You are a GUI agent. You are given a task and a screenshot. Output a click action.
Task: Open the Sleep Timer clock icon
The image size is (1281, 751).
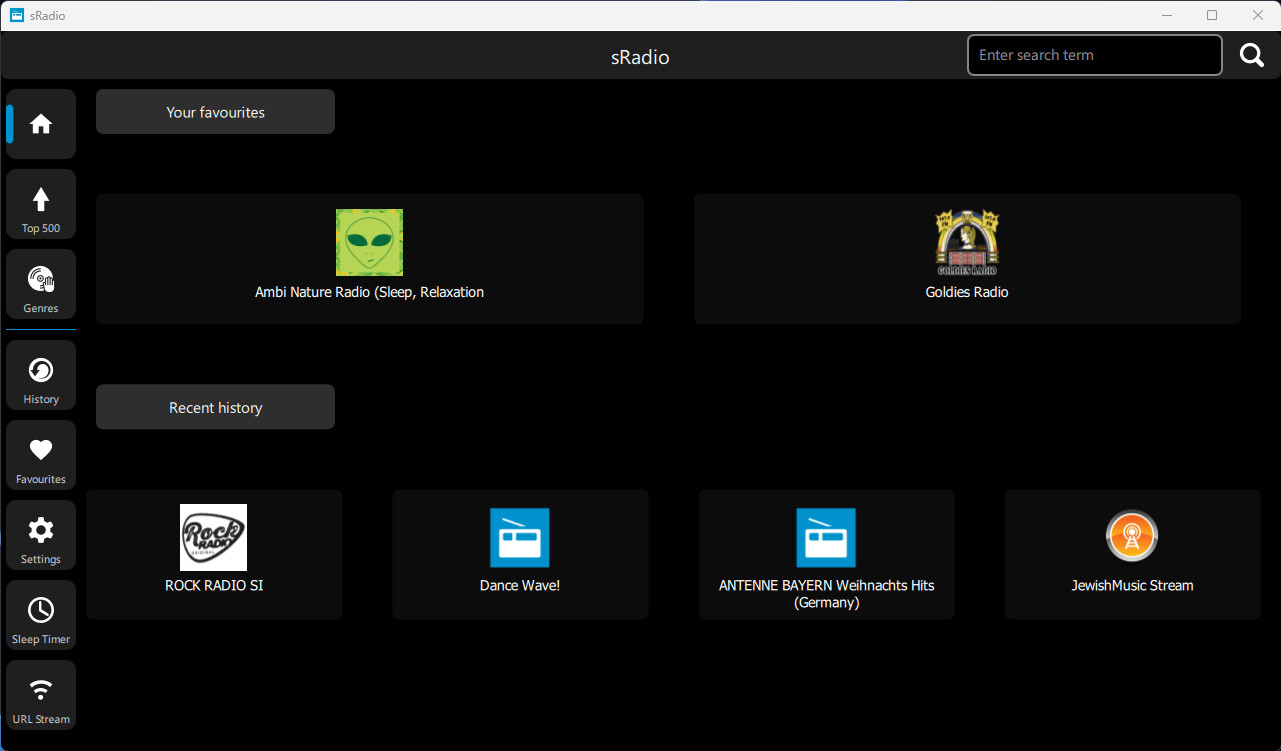[41, 610]
